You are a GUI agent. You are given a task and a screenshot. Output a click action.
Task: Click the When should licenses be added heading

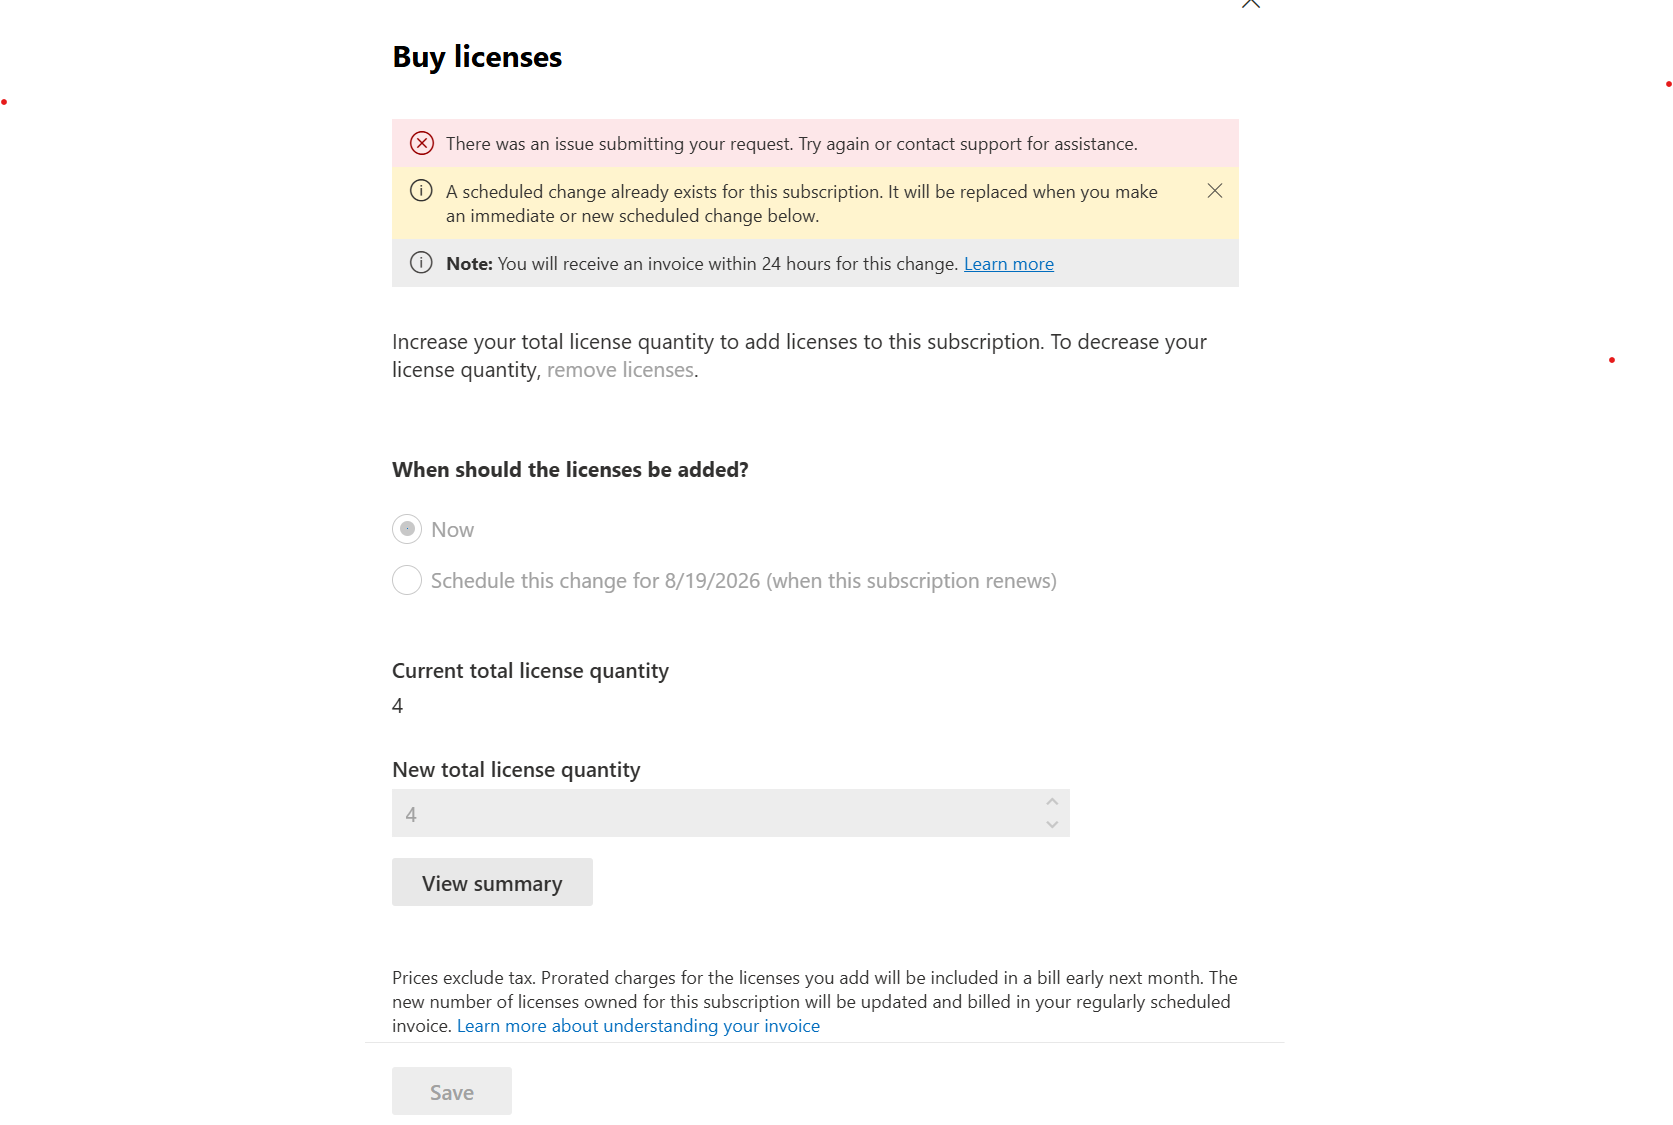[570, 470]
